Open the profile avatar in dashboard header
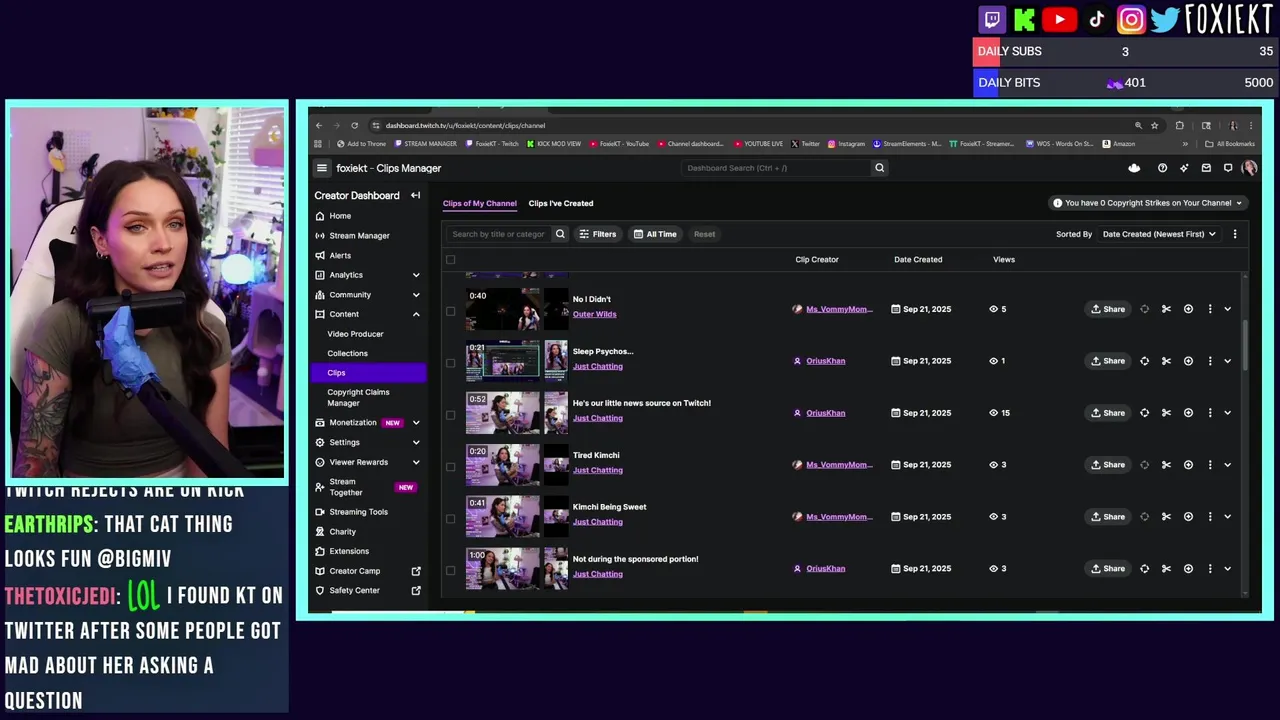1280x720 pixels. pos(1249,168)
